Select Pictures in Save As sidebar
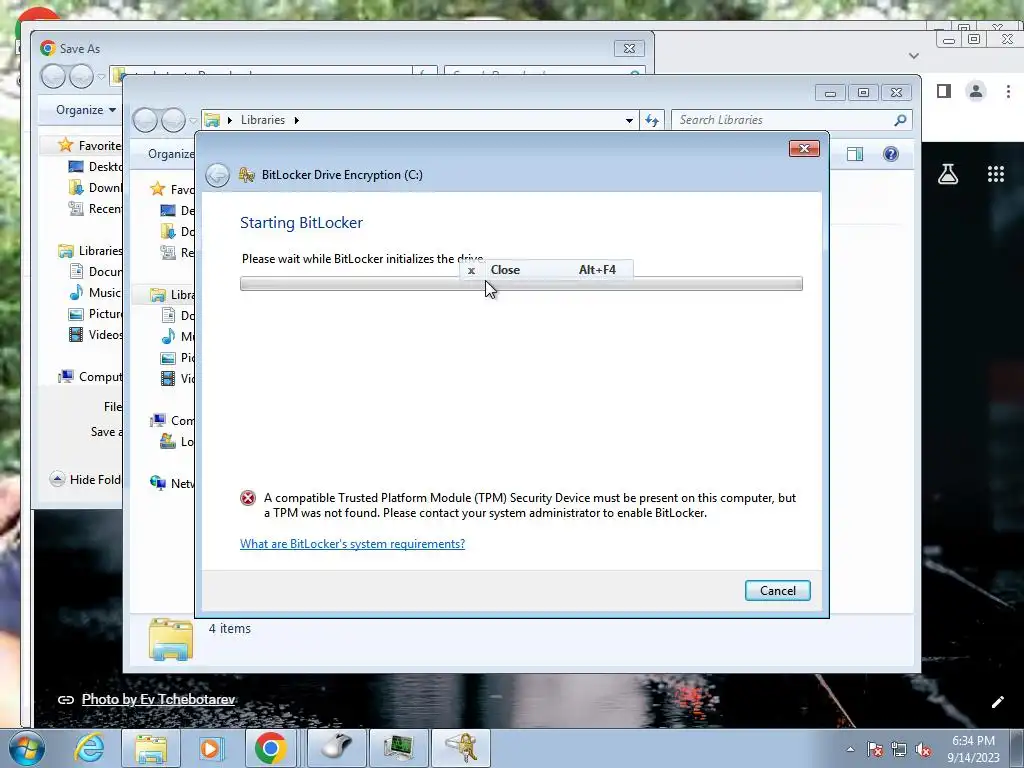This screenshot has width=1024, height=768. 95,313
